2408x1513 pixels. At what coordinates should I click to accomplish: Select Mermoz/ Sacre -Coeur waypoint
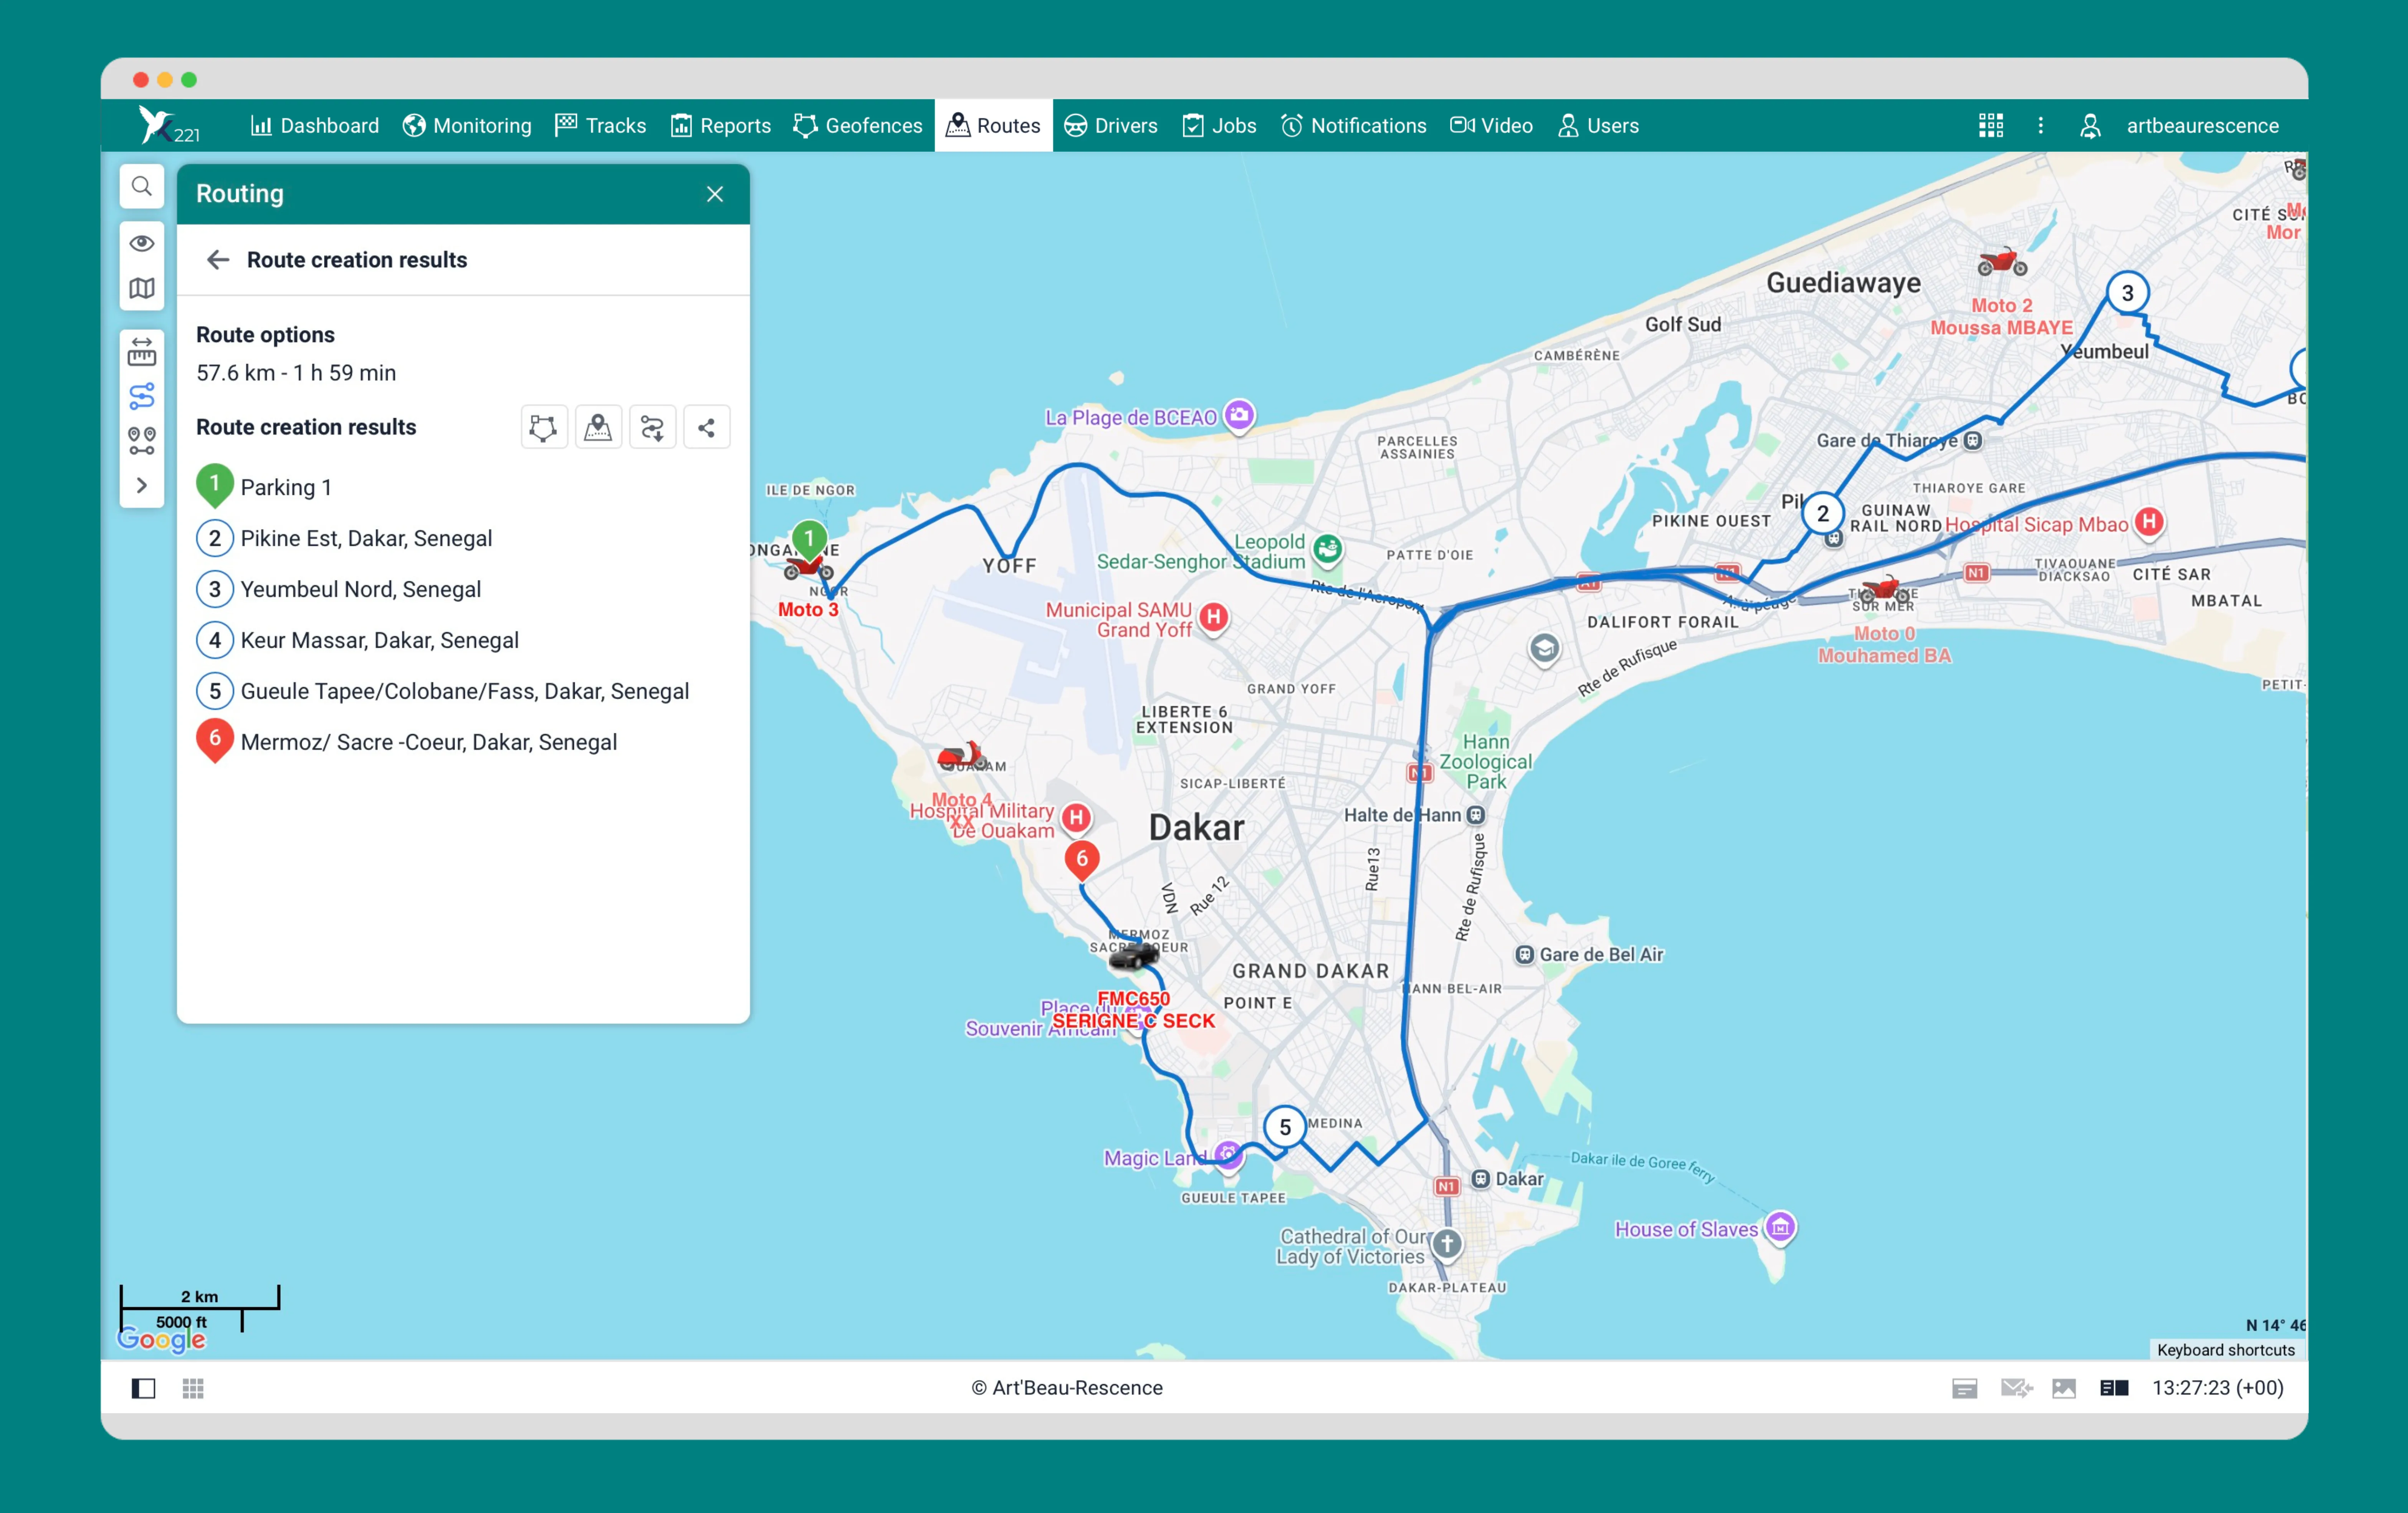click(x=407, y=742)
